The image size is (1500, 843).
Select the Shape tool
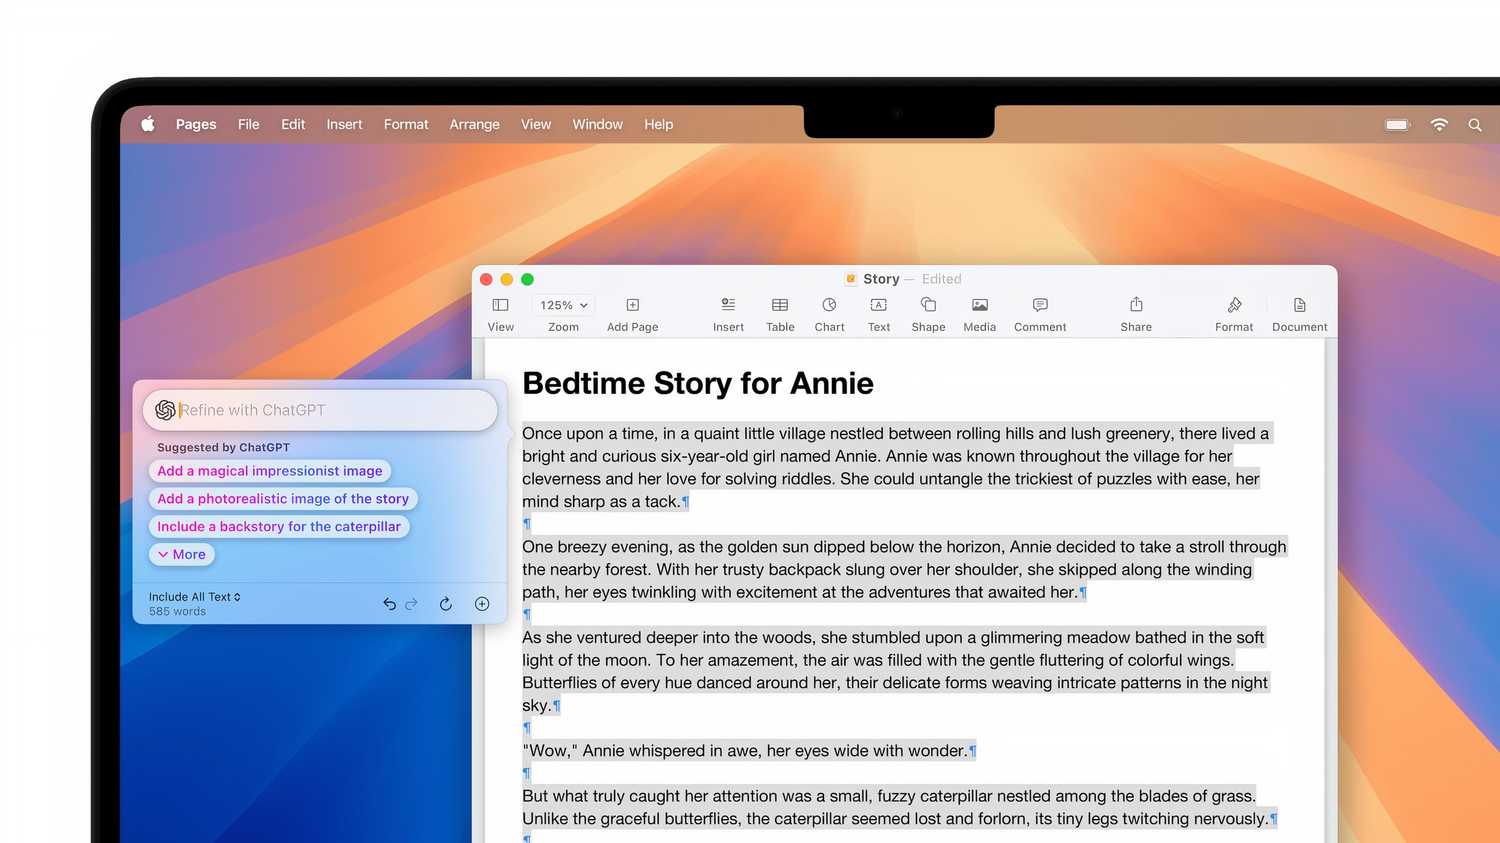927,312
